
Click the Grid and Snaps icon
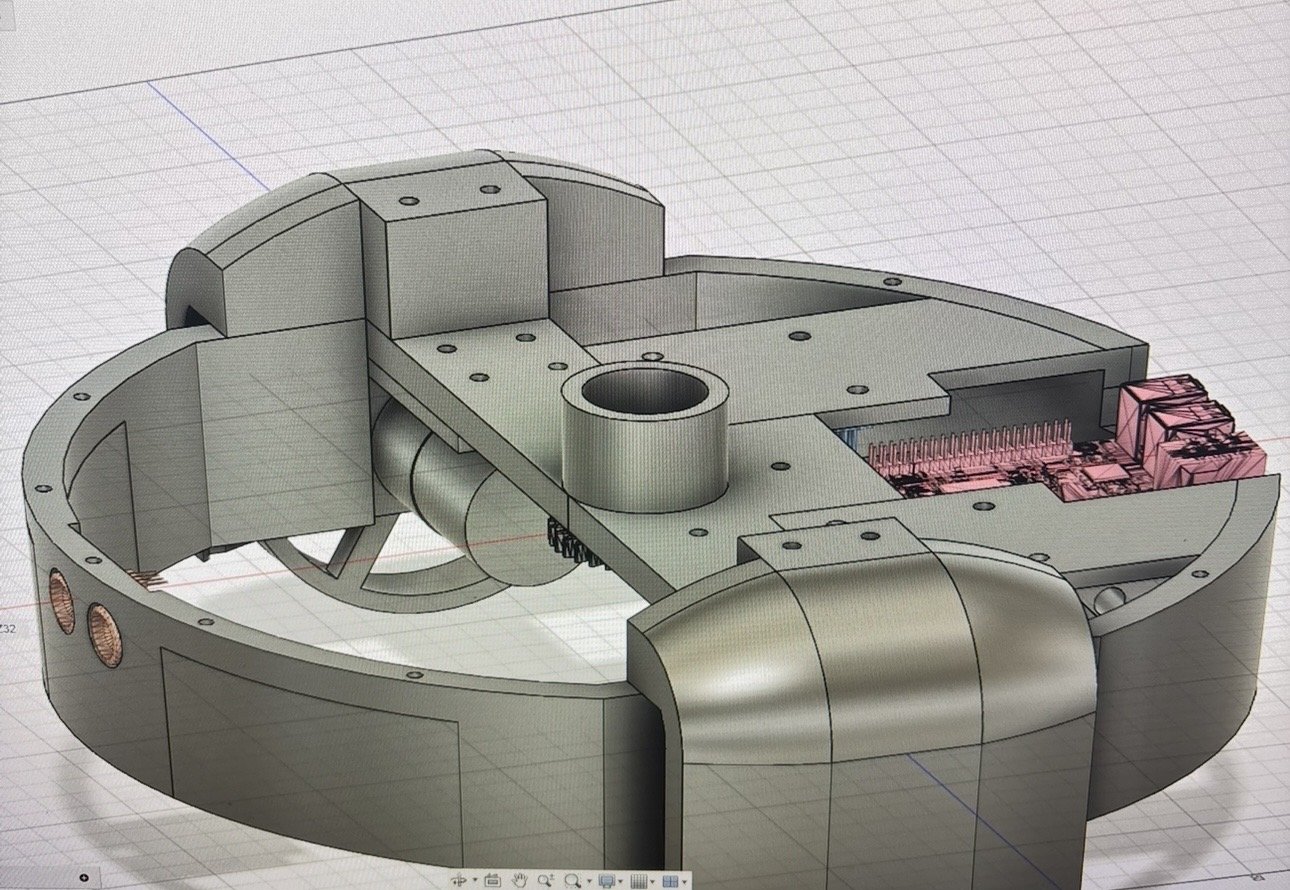point(639,881)
